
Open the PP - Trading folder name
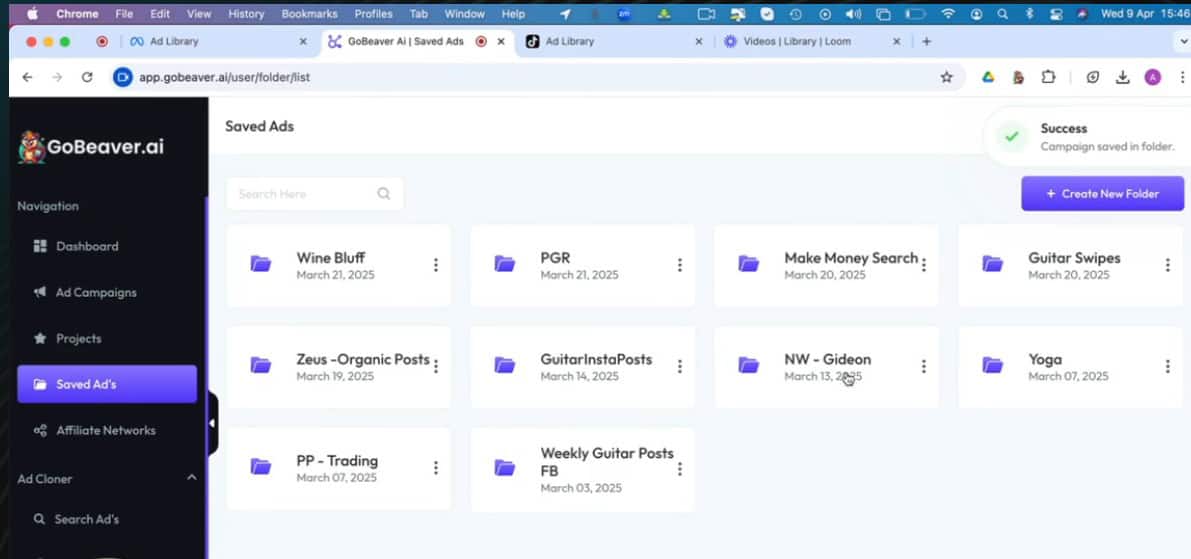pos(337,461)
